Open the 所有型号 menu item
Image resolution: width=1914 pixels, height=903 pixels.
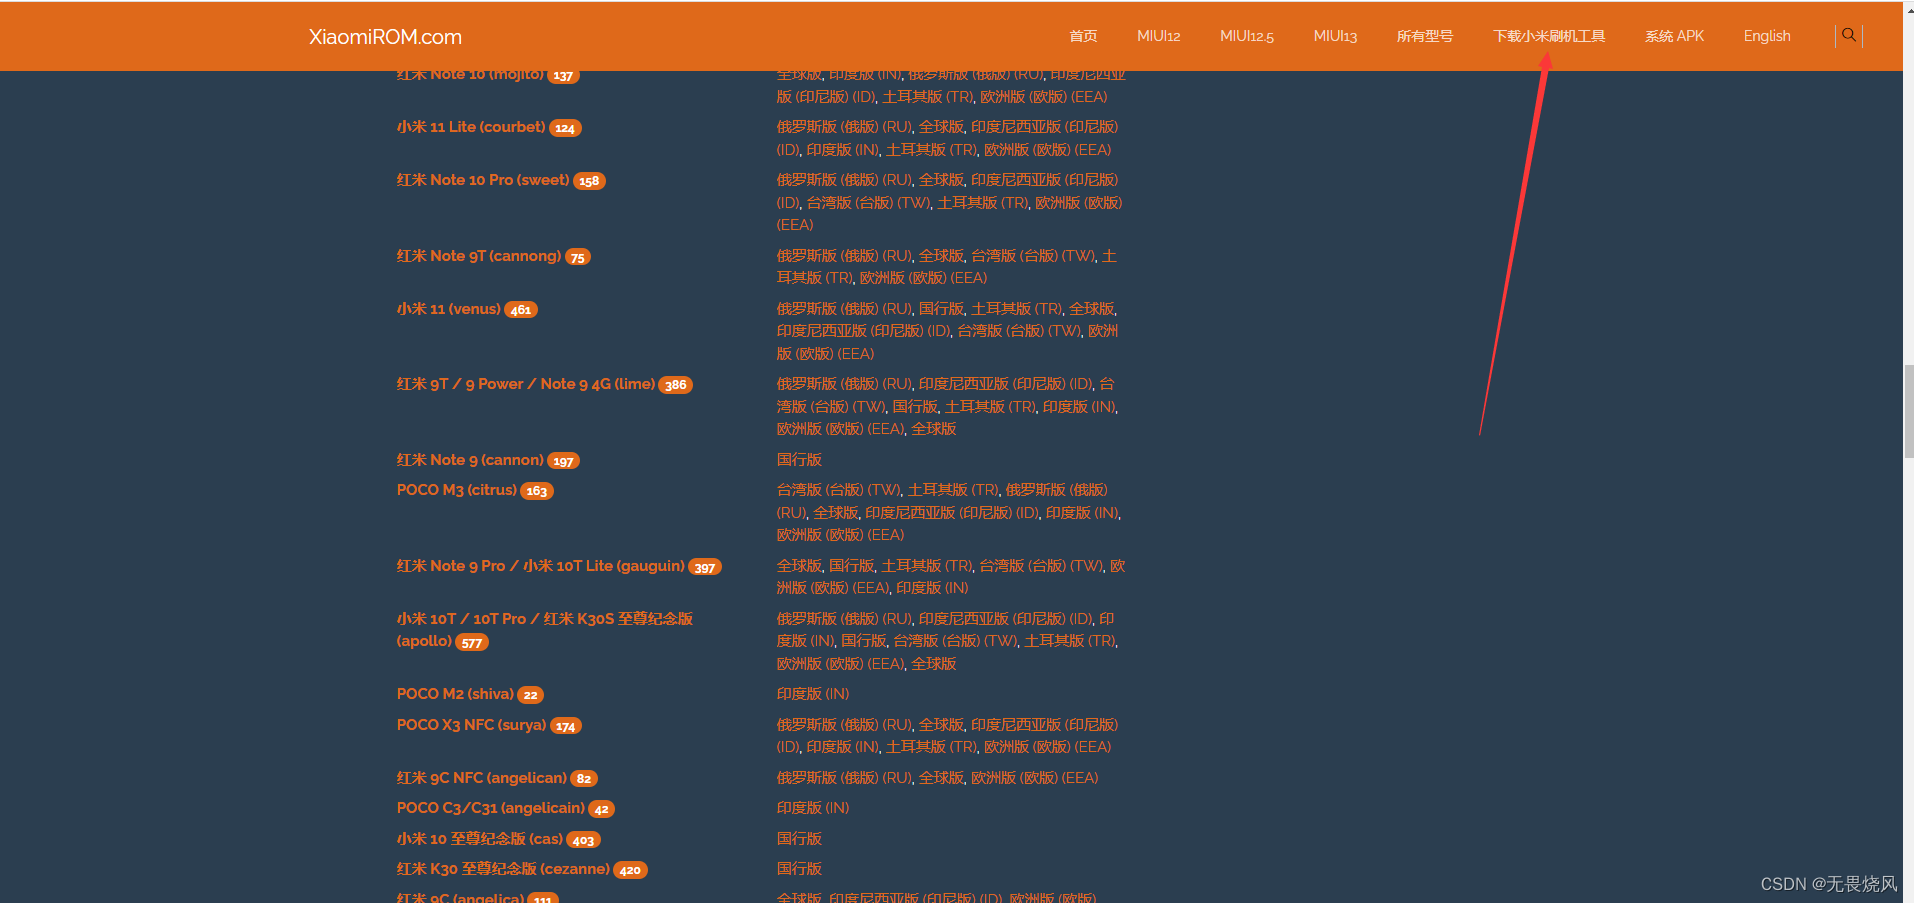pos(1425,36)
